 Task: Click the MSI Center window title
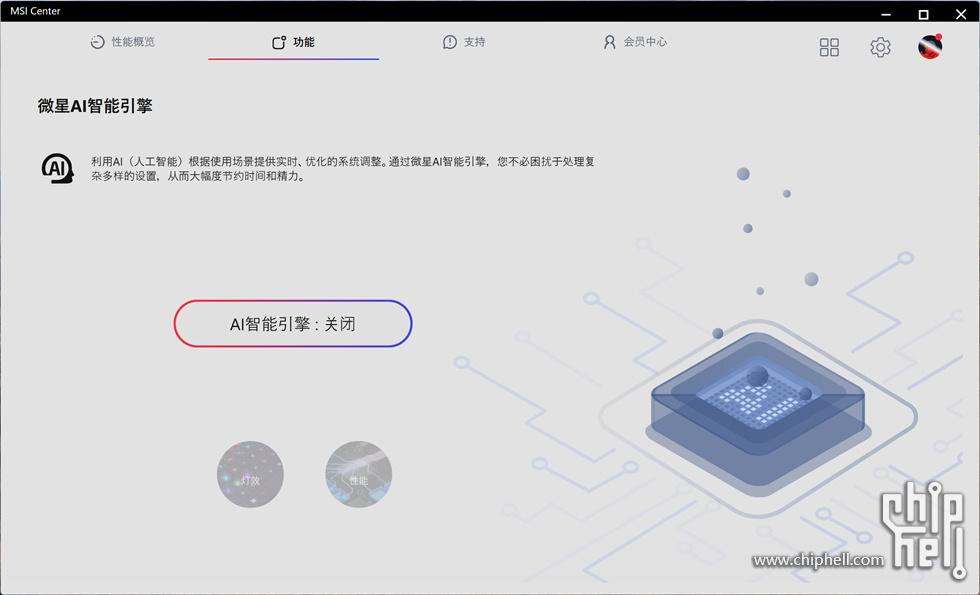pos(36,11)
